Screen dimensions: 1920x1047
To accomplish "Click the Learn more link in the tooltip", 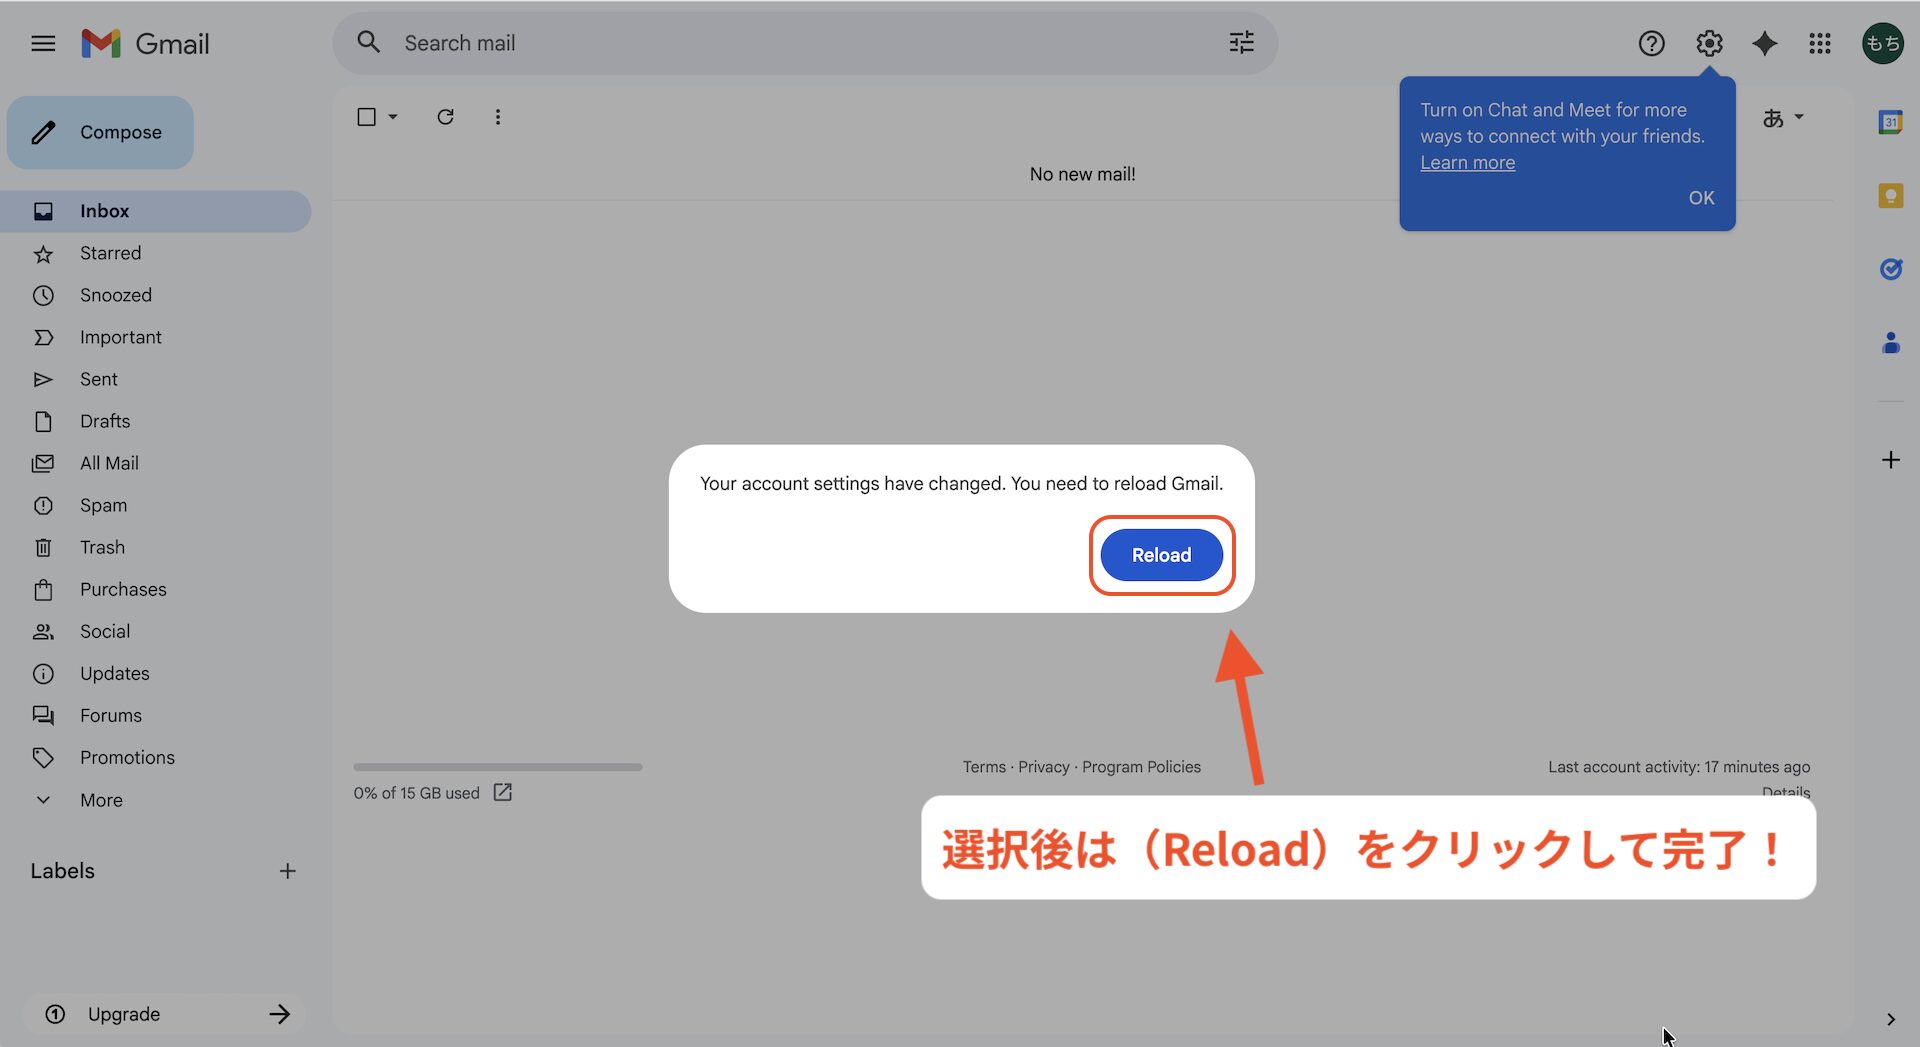I will tap(1467, 163).
